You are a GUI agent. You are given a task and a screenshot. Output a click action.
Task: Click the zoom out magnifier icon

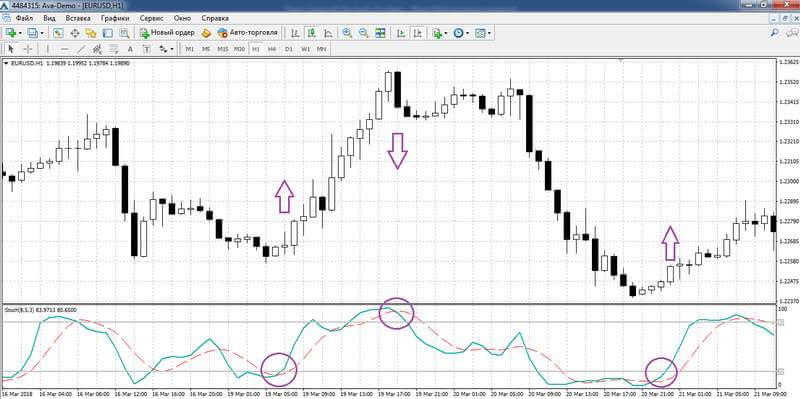tap(364, 33)
